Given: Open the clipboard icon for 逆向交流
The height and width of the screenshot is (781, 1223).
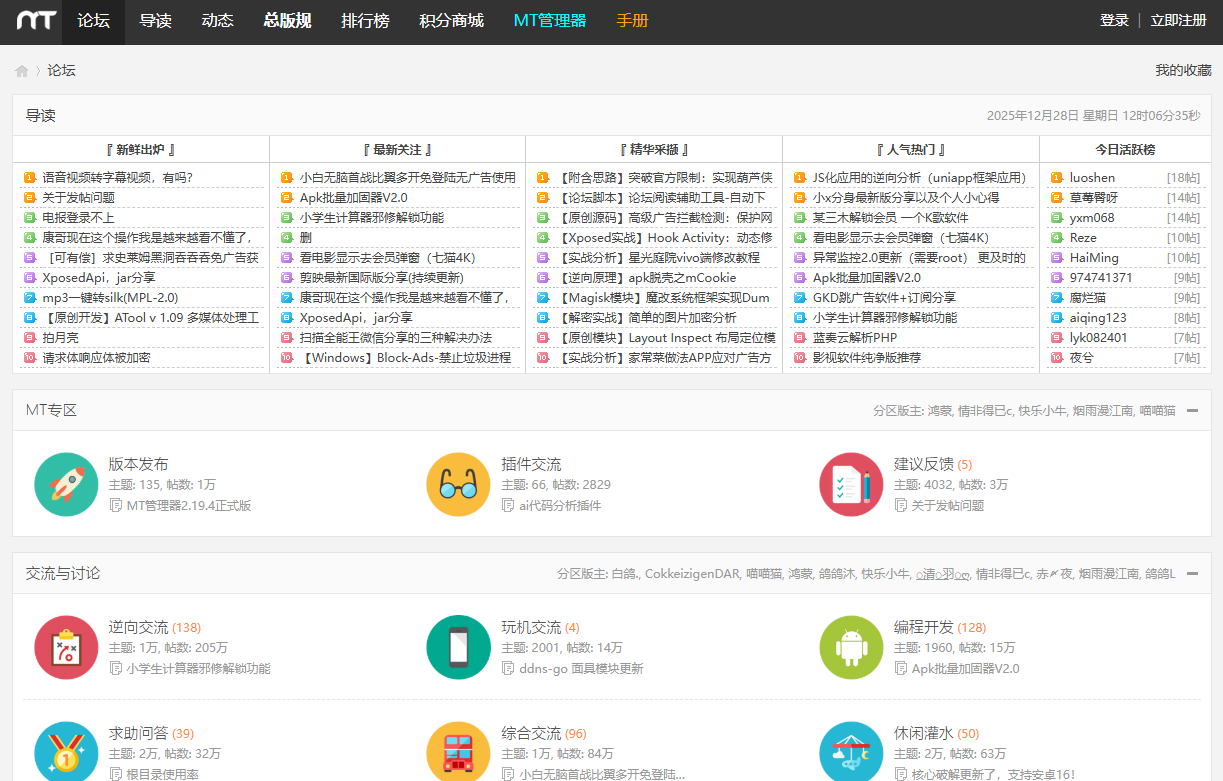Looking at the screenshot, I should 66,647.
